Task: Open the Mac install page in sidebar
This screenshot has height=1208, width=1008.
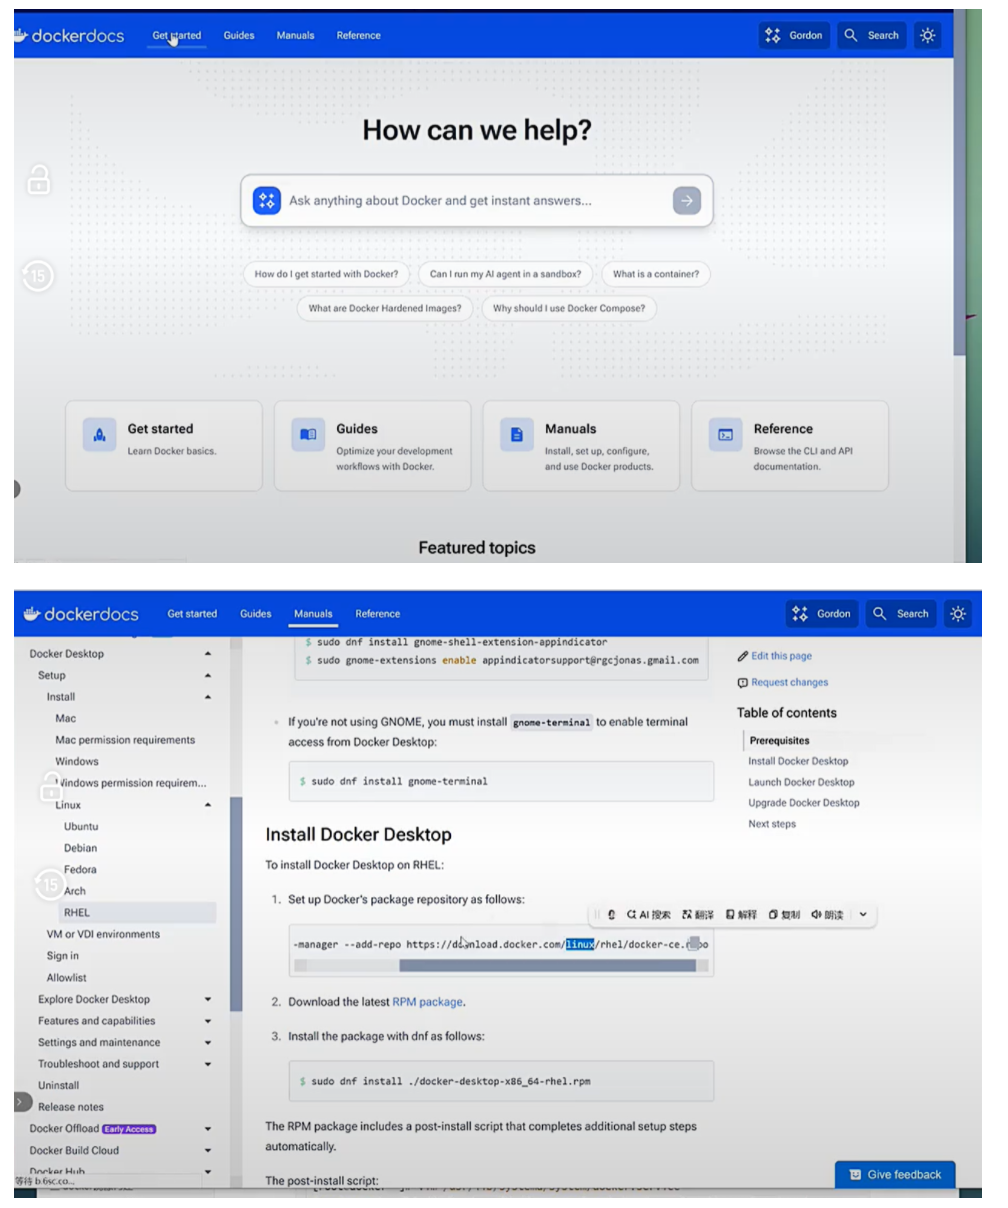Action: click(66, 718)
